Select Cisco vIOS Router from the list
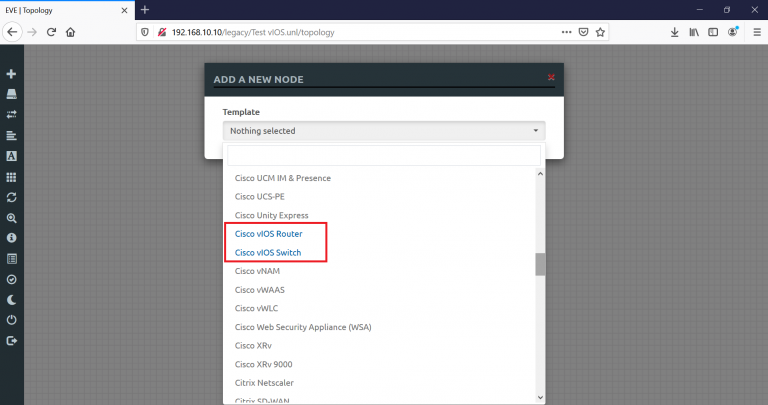Viewport: 768px width, 405px height. pos(268,234)
